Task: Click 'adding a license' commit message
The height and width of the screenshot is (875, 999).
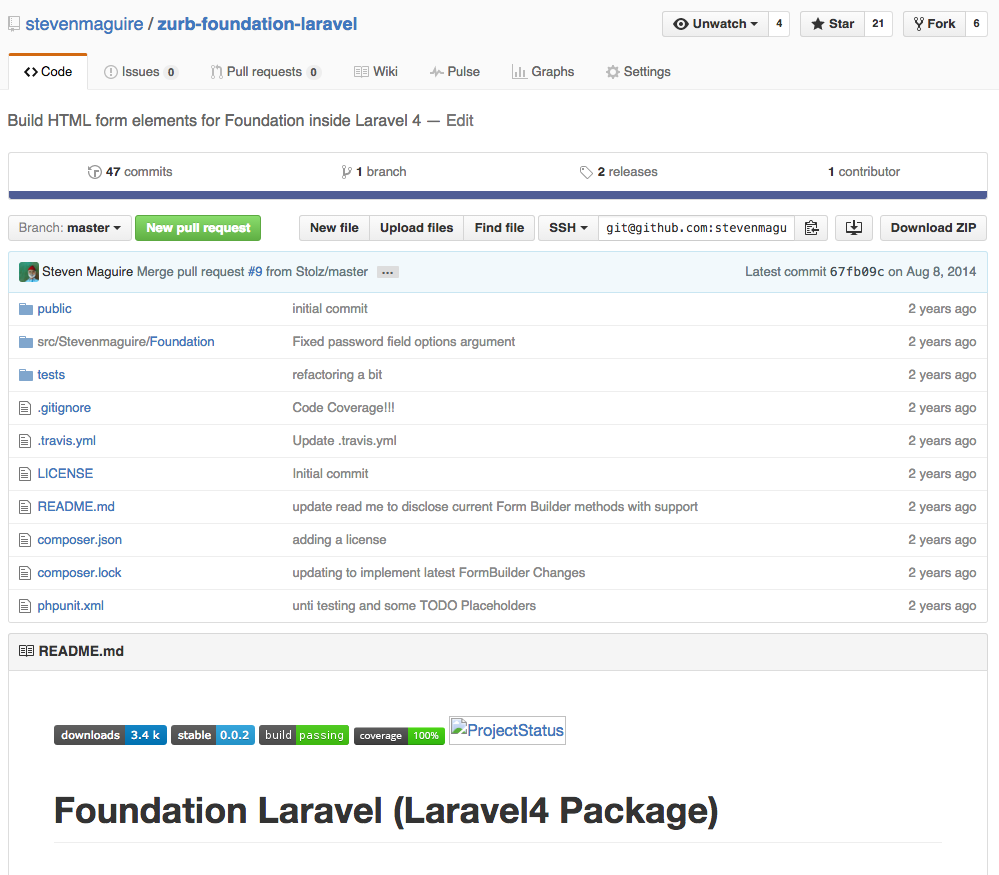Action: (340, 540)
